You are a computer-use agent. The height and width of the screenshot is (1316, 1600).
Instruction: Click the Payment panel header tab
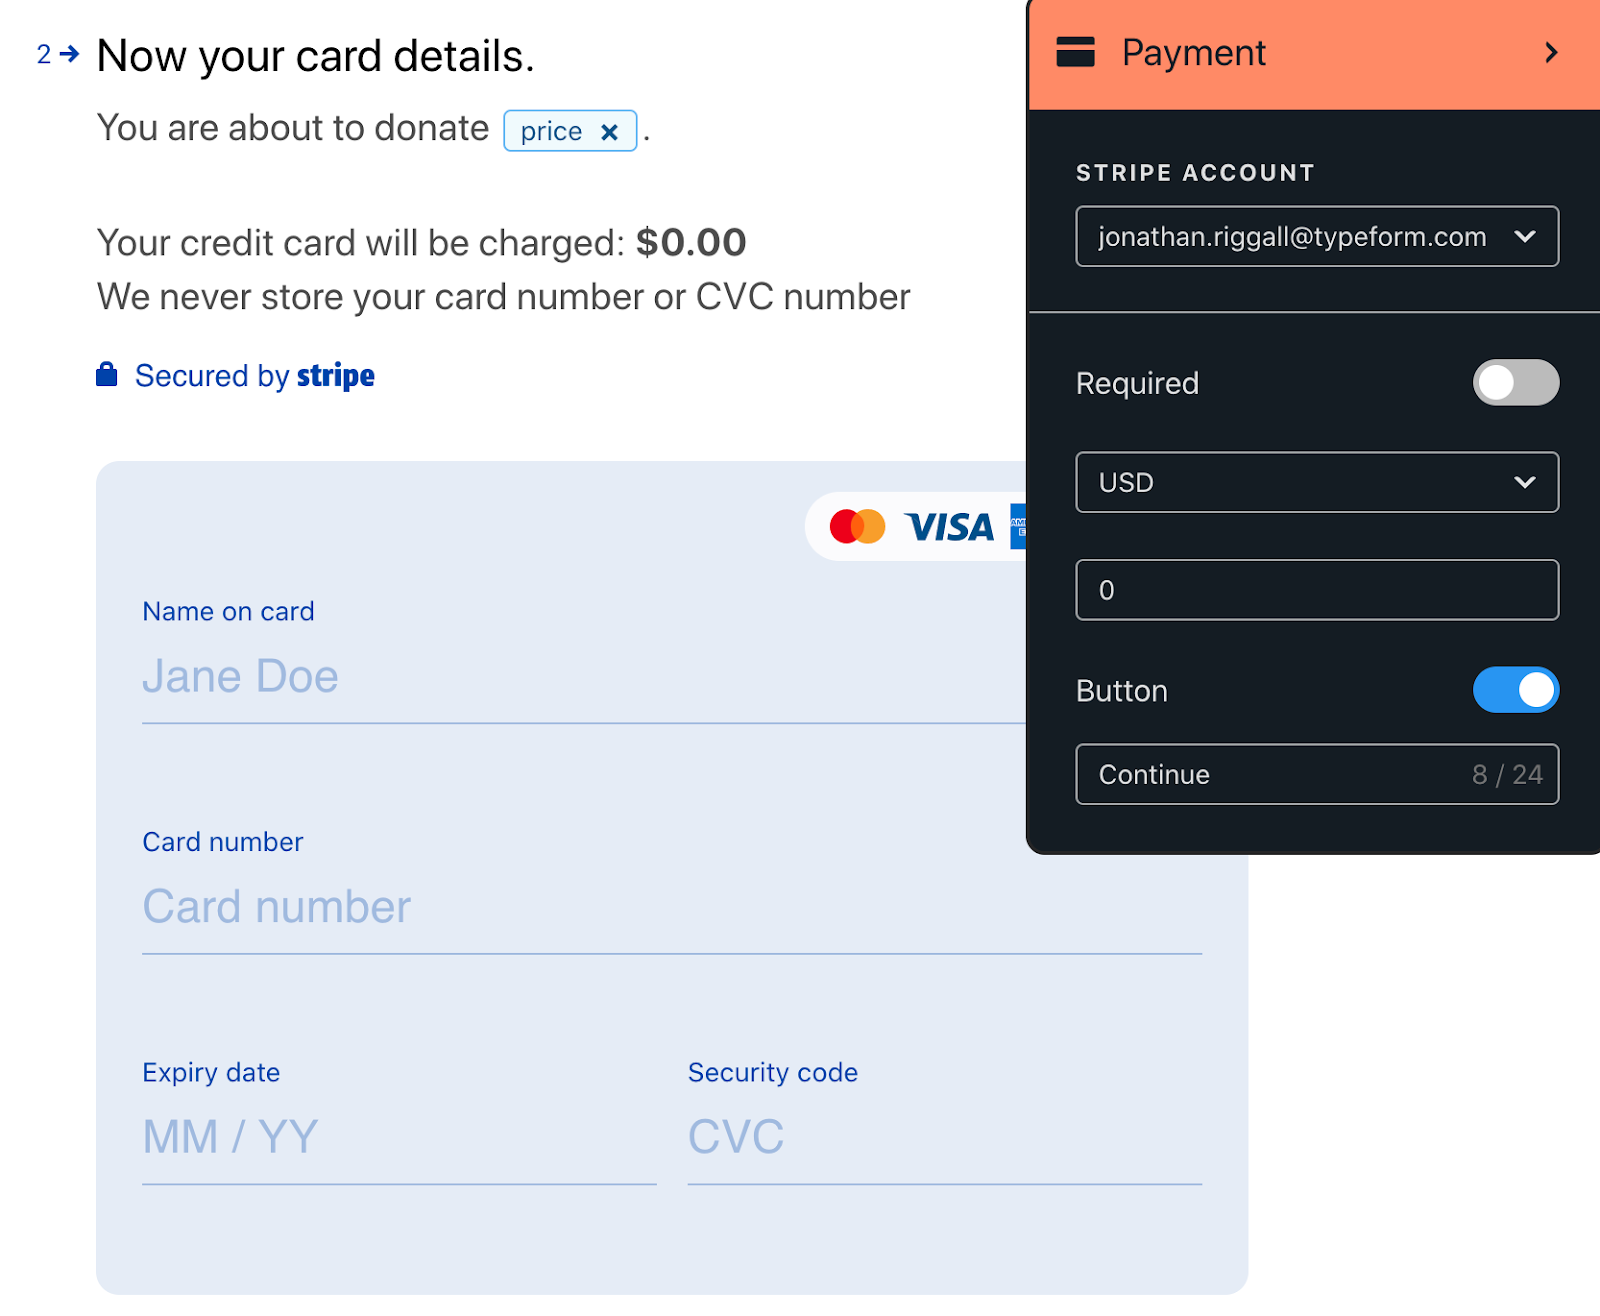pos(1314,54)
